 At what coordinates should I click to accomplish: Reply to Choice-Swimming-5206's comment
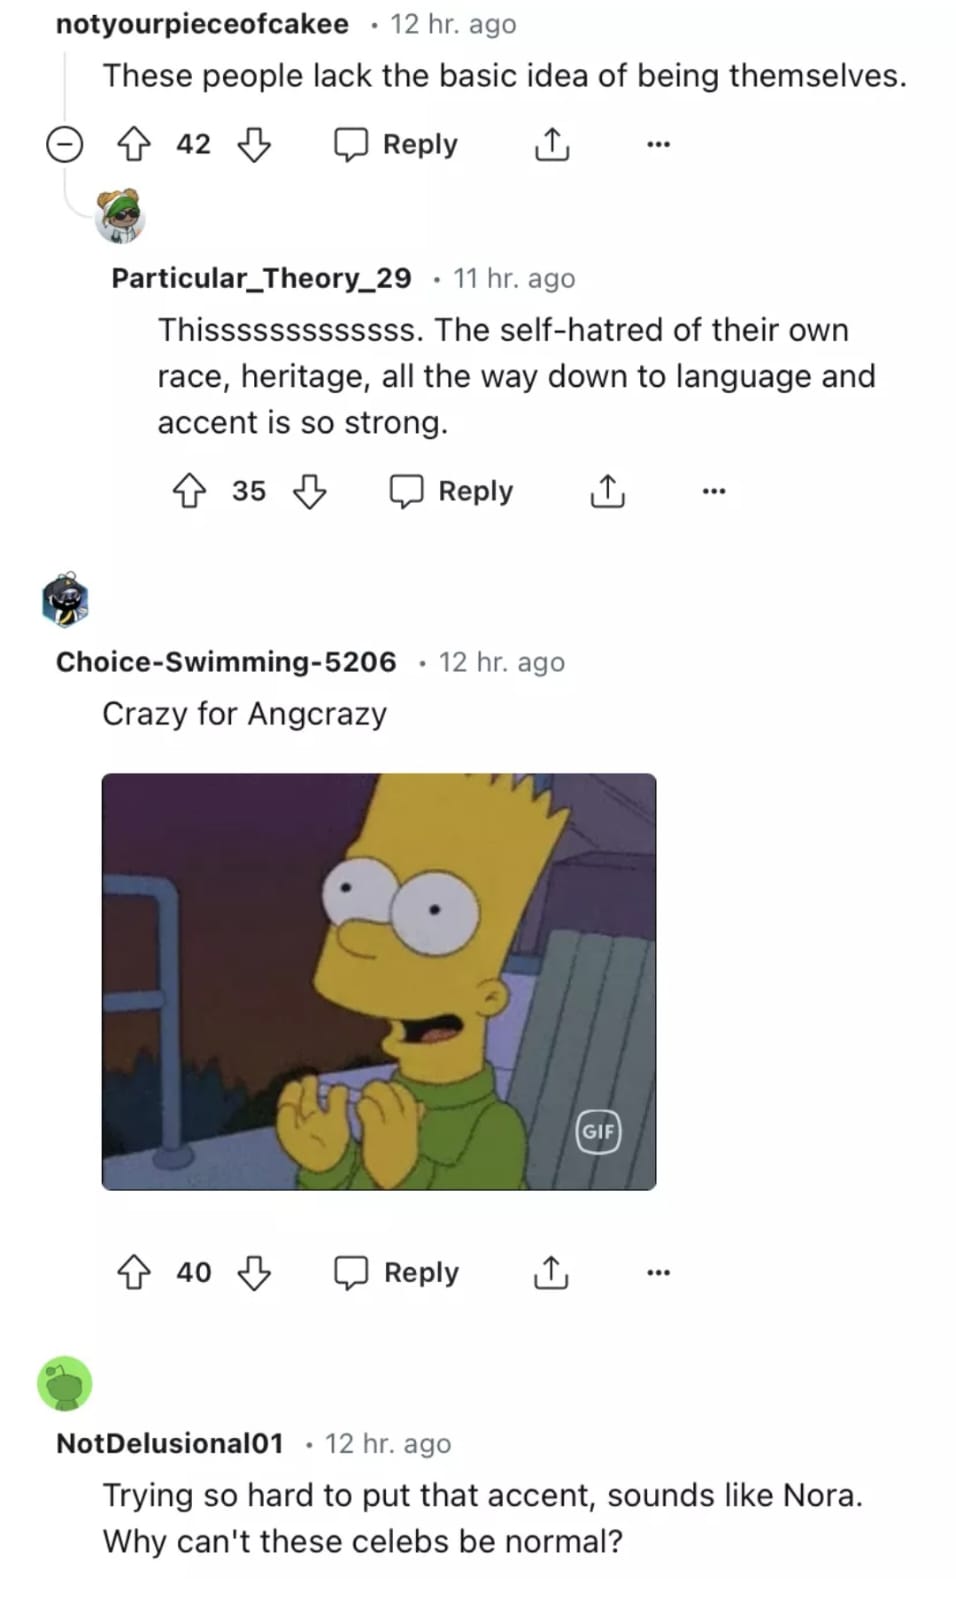[397, 1273]
